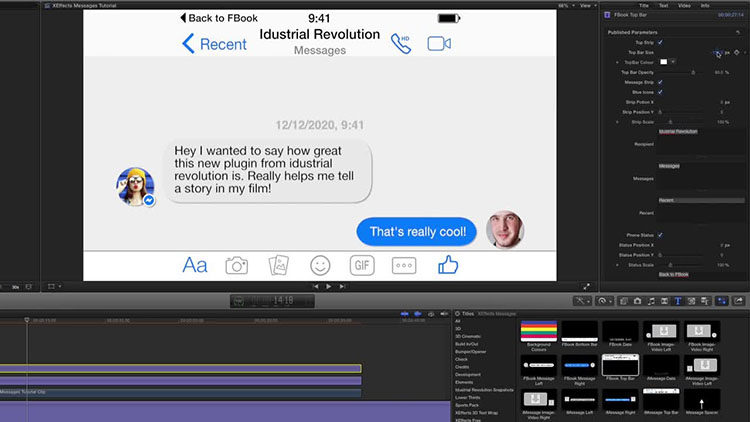Open the Enhancements magic wand menu

point(581,301)
